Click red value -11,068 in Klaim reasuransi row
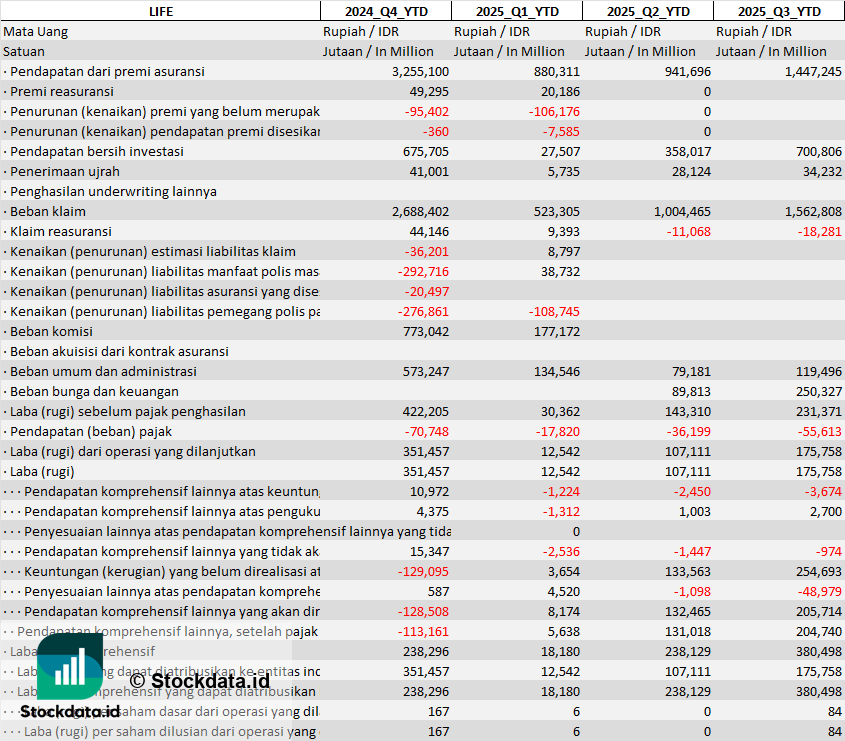The height and width of the screenshot is (741, 845). point(689,231)
